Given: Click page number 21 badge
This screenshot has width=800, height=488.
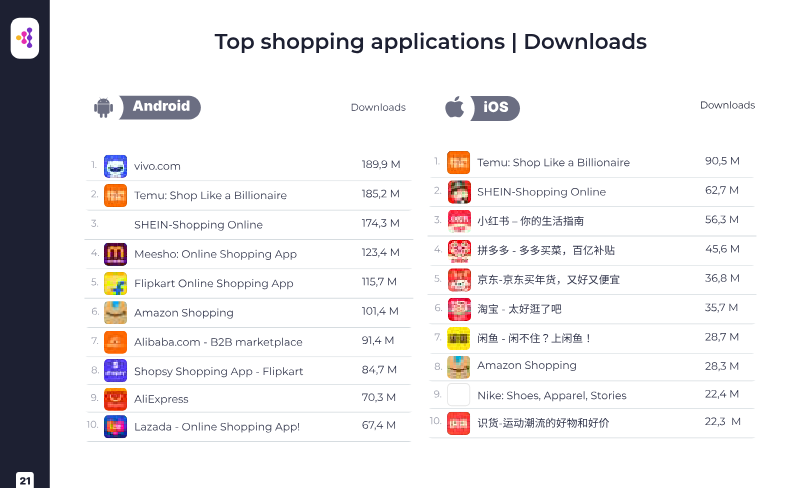Looking at the screenshot, I should 25,480.
